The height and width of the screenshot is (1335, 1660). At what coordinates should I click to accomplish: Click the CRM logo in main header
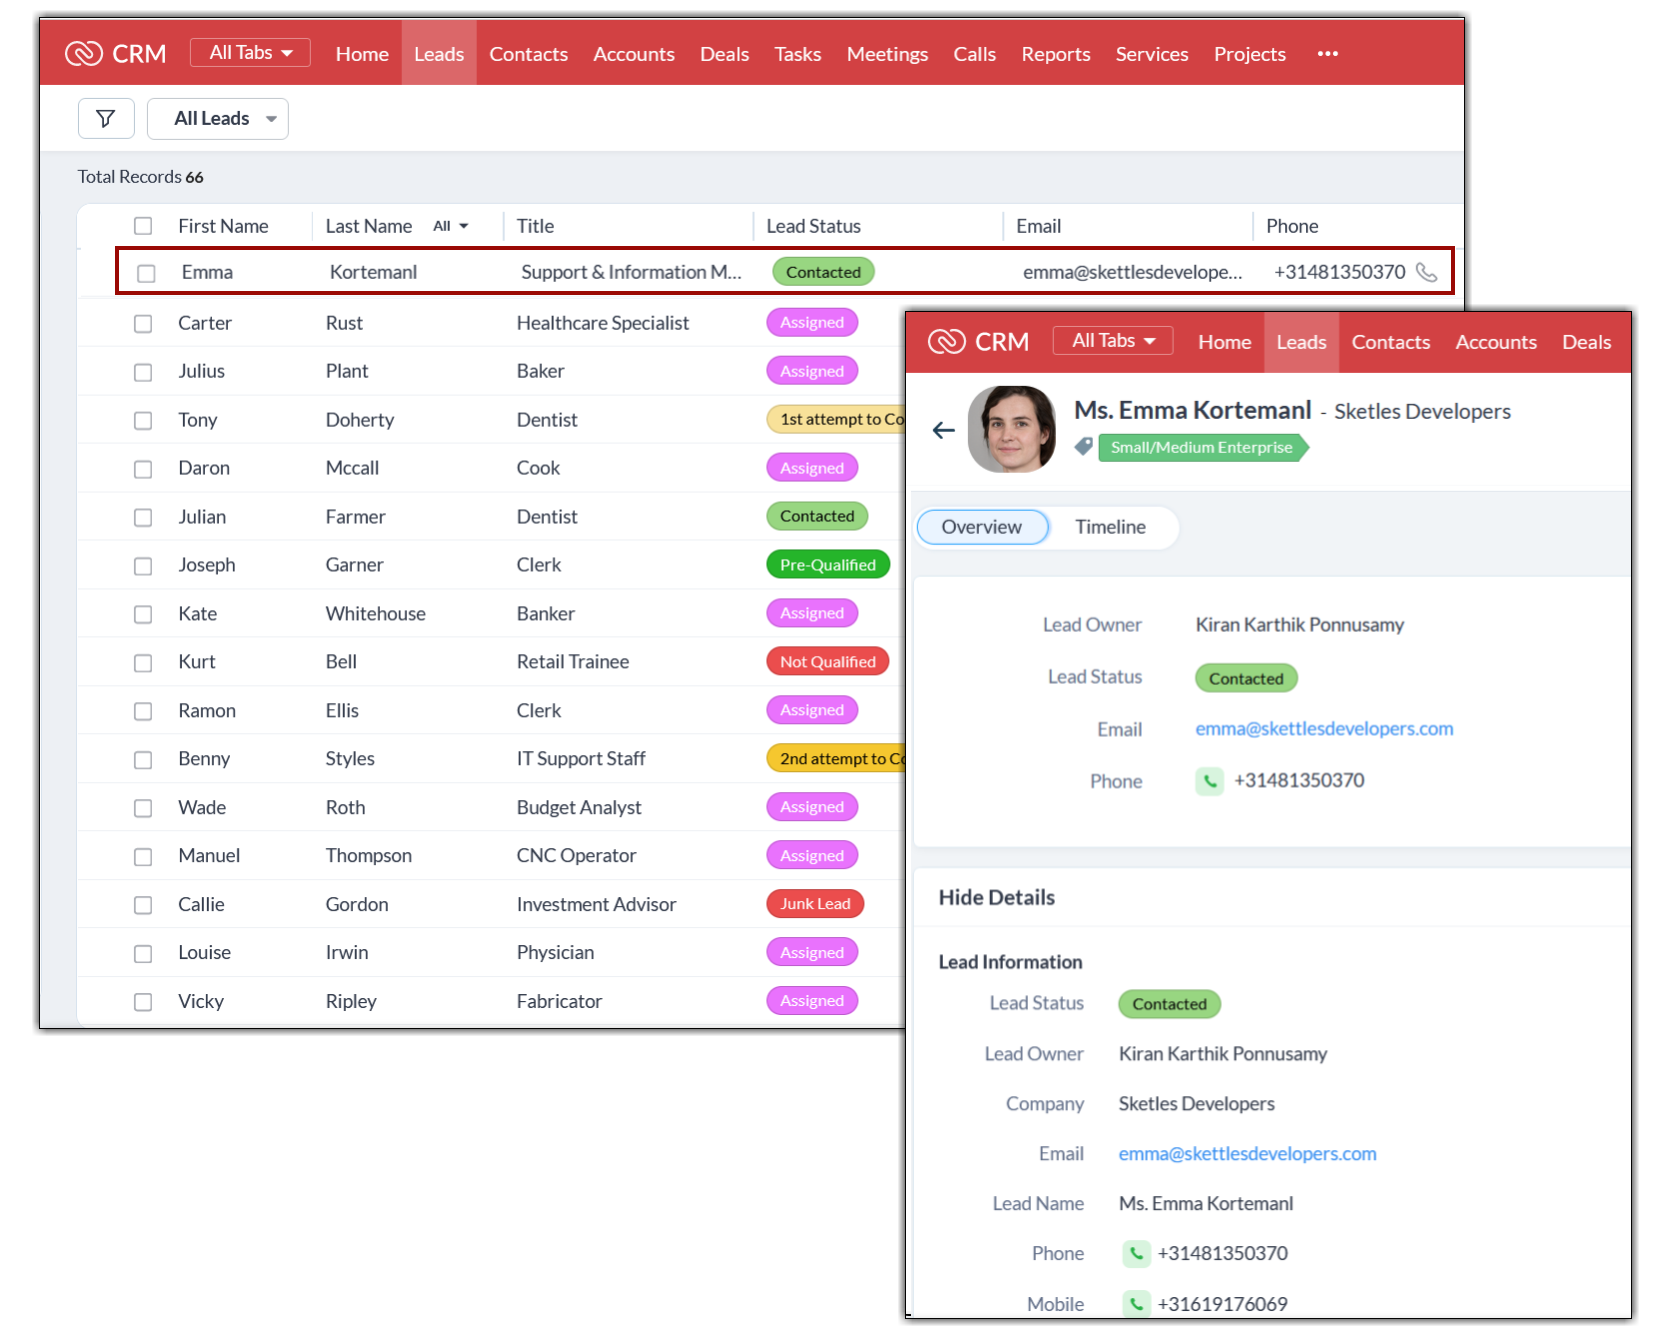[115, 53]
